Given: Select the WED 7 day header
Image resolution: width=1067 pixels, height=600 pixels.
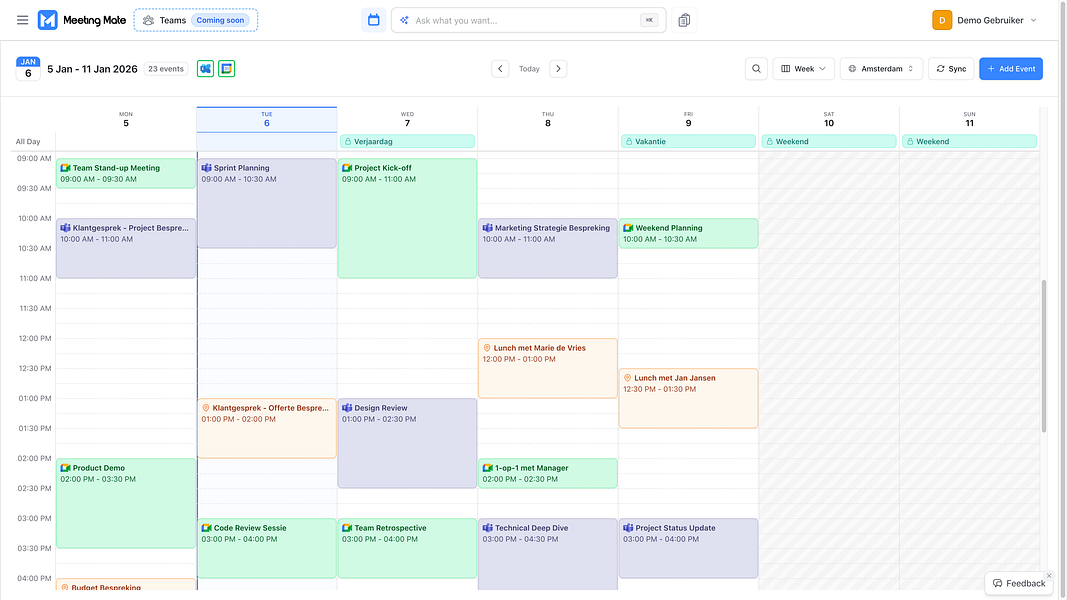Looking at the screenshot, I should click(x=407, y=119).
